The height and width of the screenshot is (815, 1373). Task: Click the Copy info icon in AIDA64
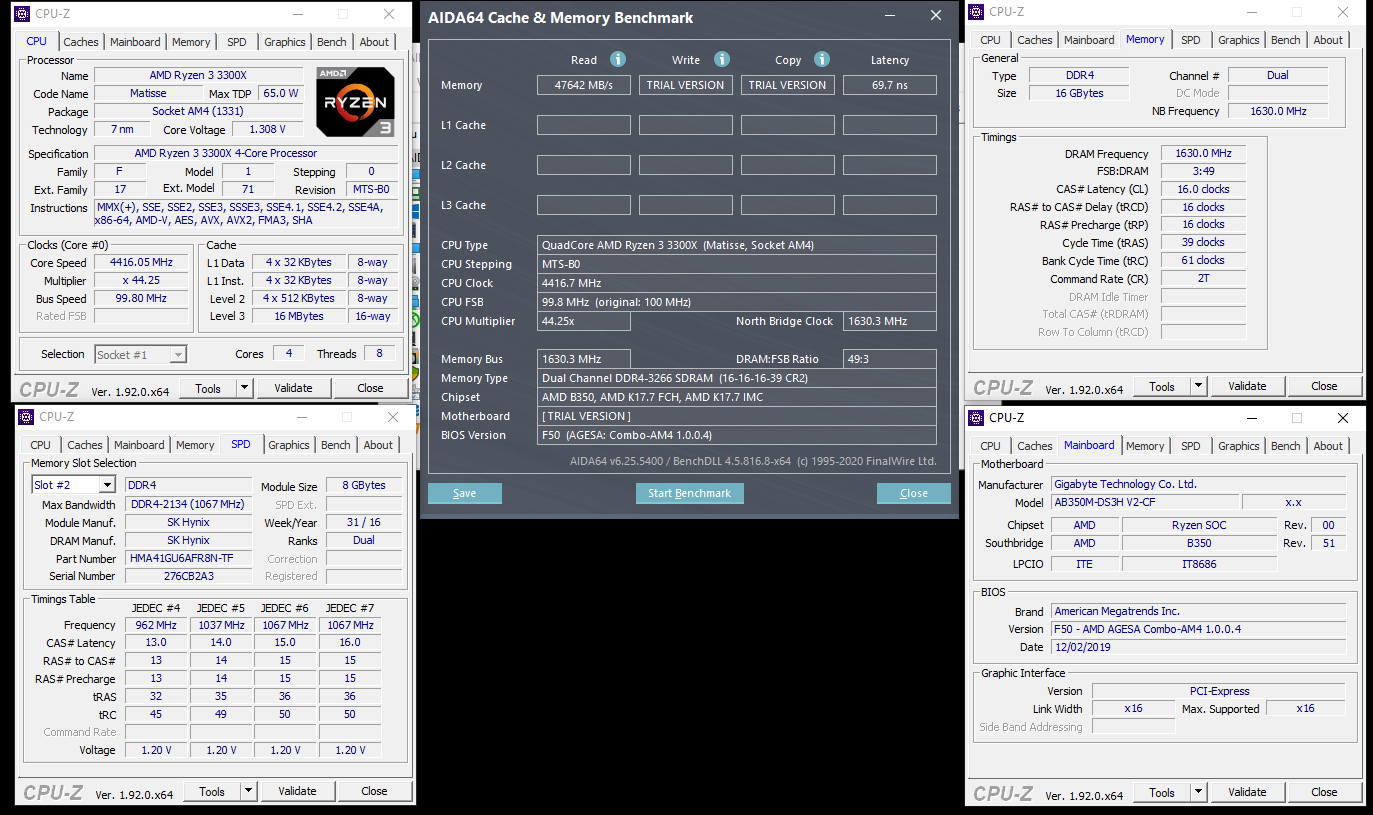(x=822, y=59)
